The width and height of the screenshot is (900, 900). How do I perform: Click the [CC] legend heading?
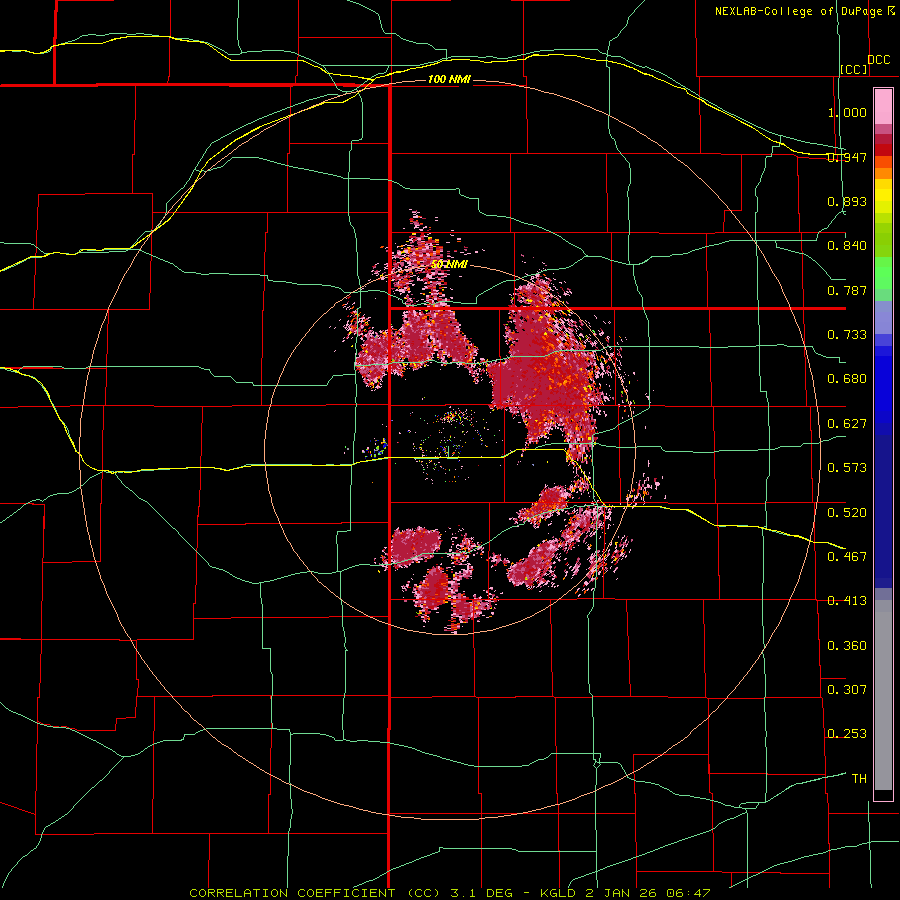tap(854, 69)
